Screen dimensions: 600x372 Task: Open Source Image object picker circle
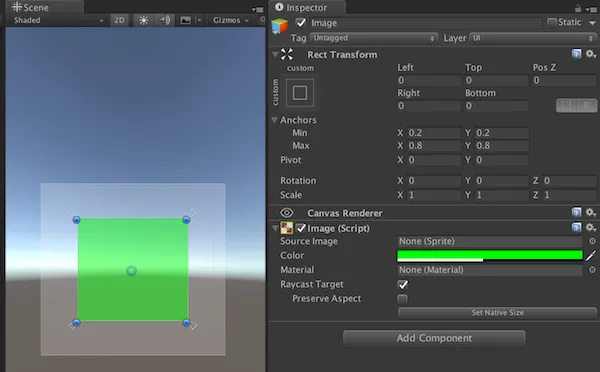(592, 241)
